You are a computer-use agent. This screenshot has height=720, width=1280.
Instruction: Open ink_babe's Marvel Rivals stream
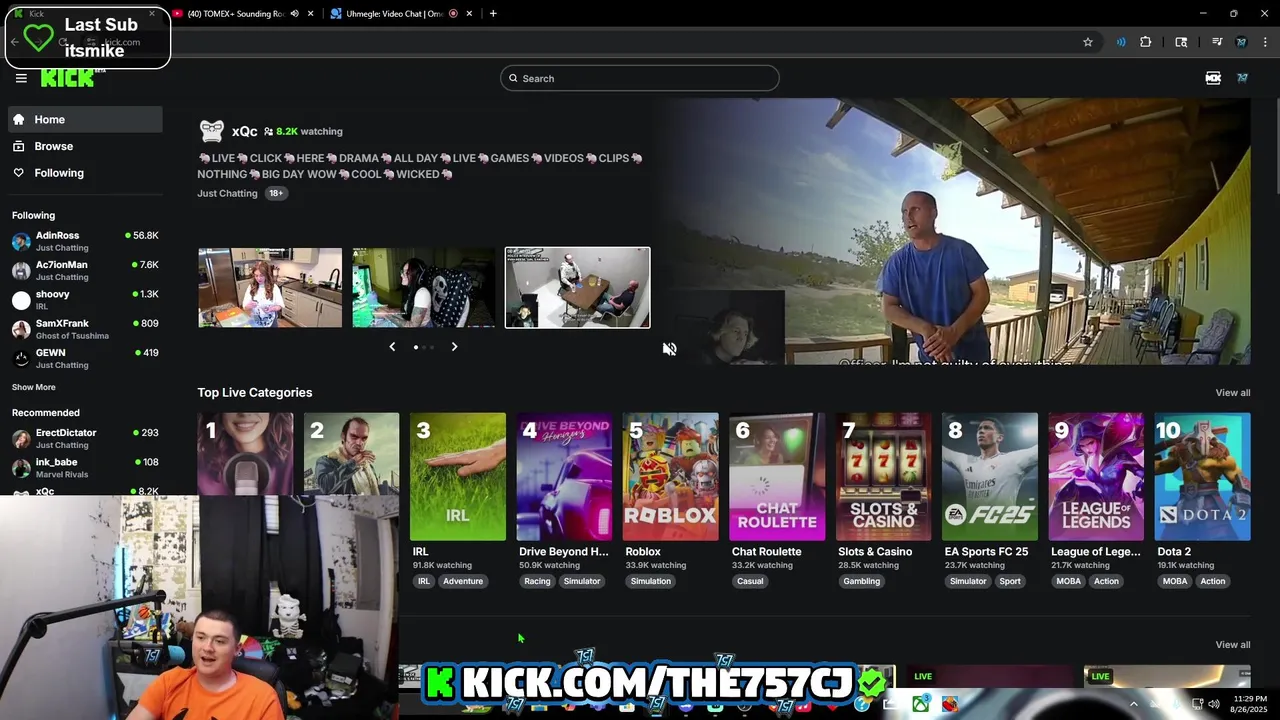coord(85,467)
